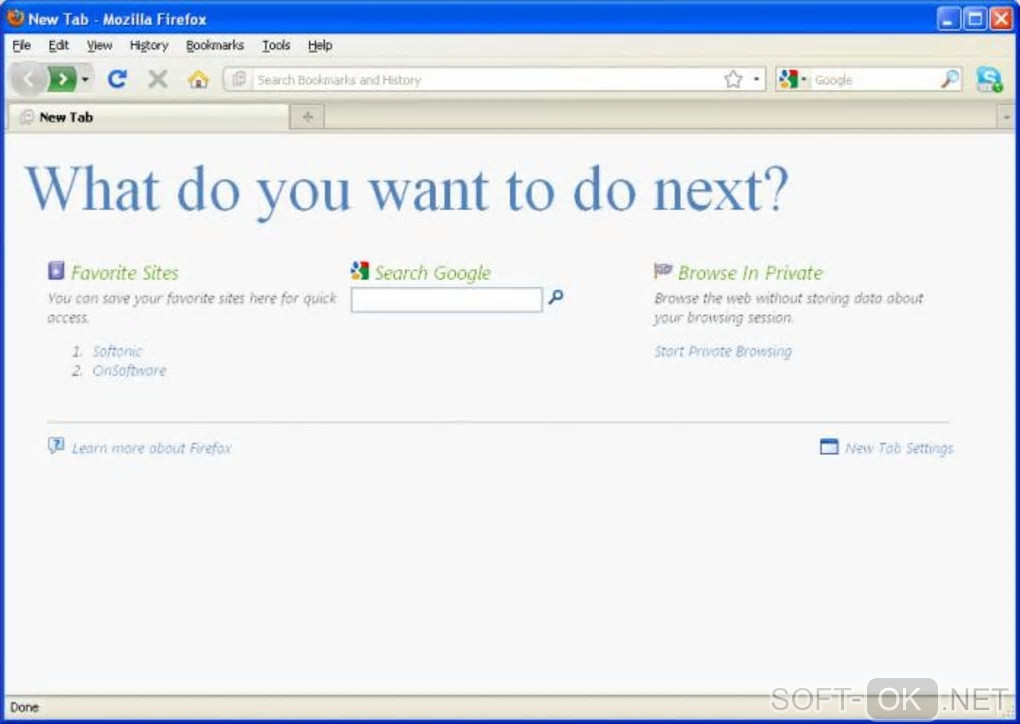Click the Learn more help icon
Viewport: 1020px width, 724px height.
pos(56,446)
